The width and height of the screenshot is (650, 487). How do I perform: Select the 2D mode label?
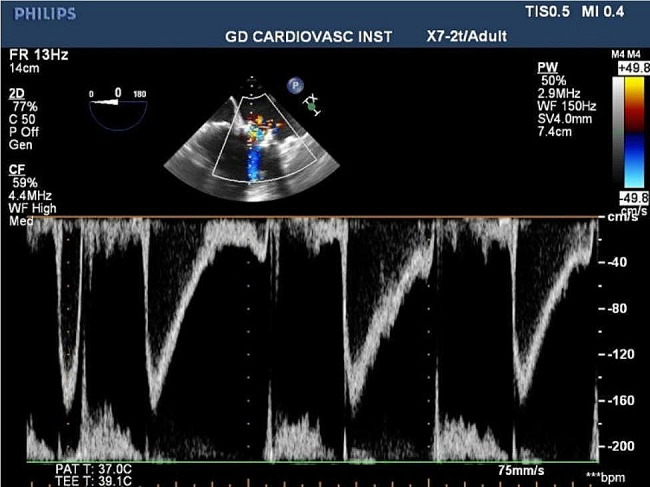click(17, 91)
